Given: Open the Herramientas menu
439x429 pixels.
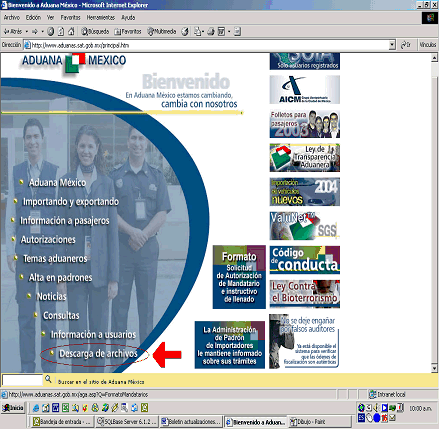Looking at the screenshot, I should pos(101,17).
